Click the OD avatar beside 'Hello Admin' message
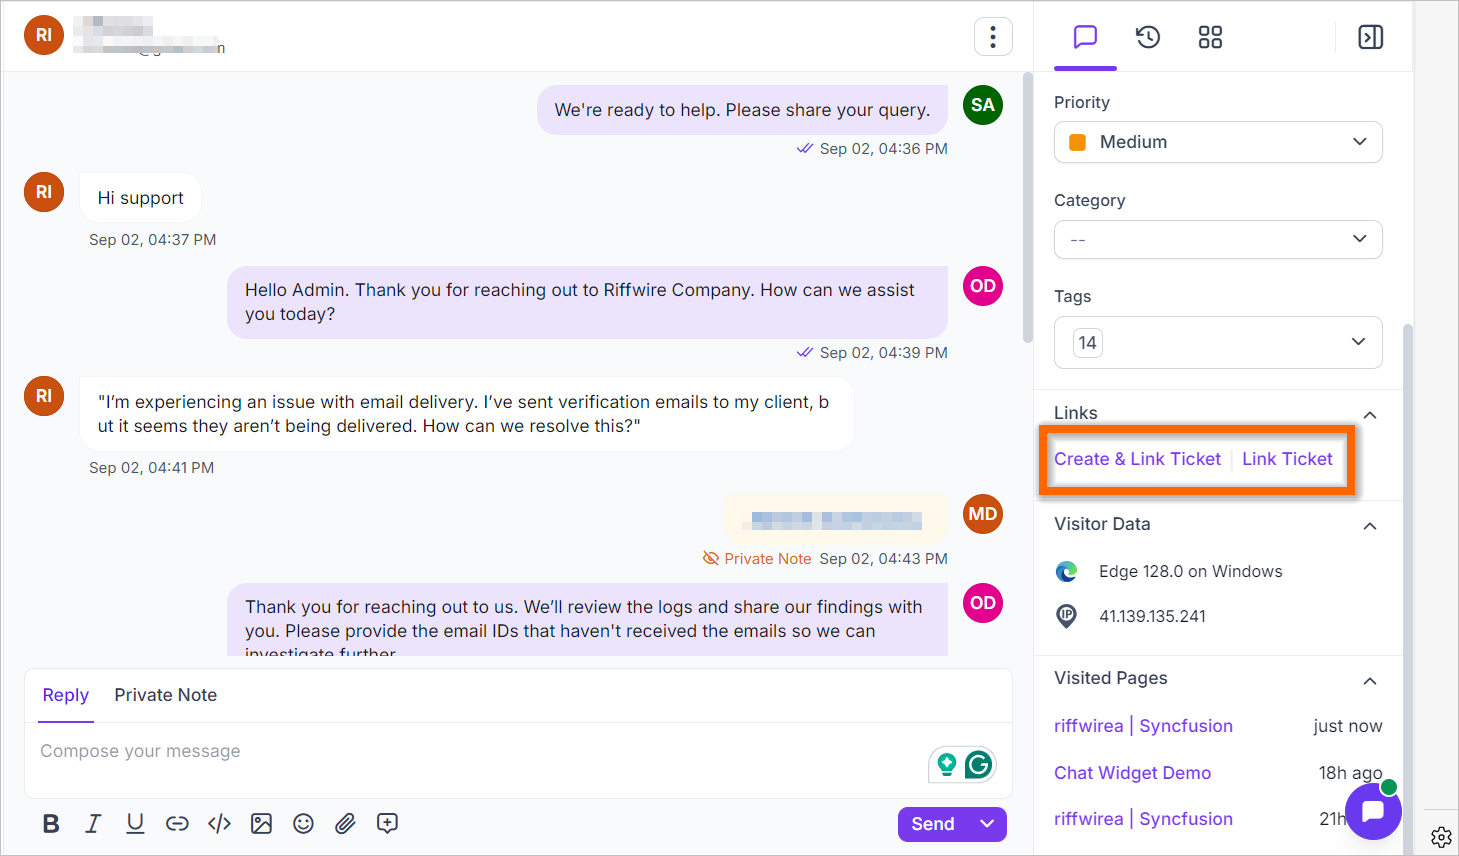The height and width of the screenshot is (856, 1459). (983, 286)
